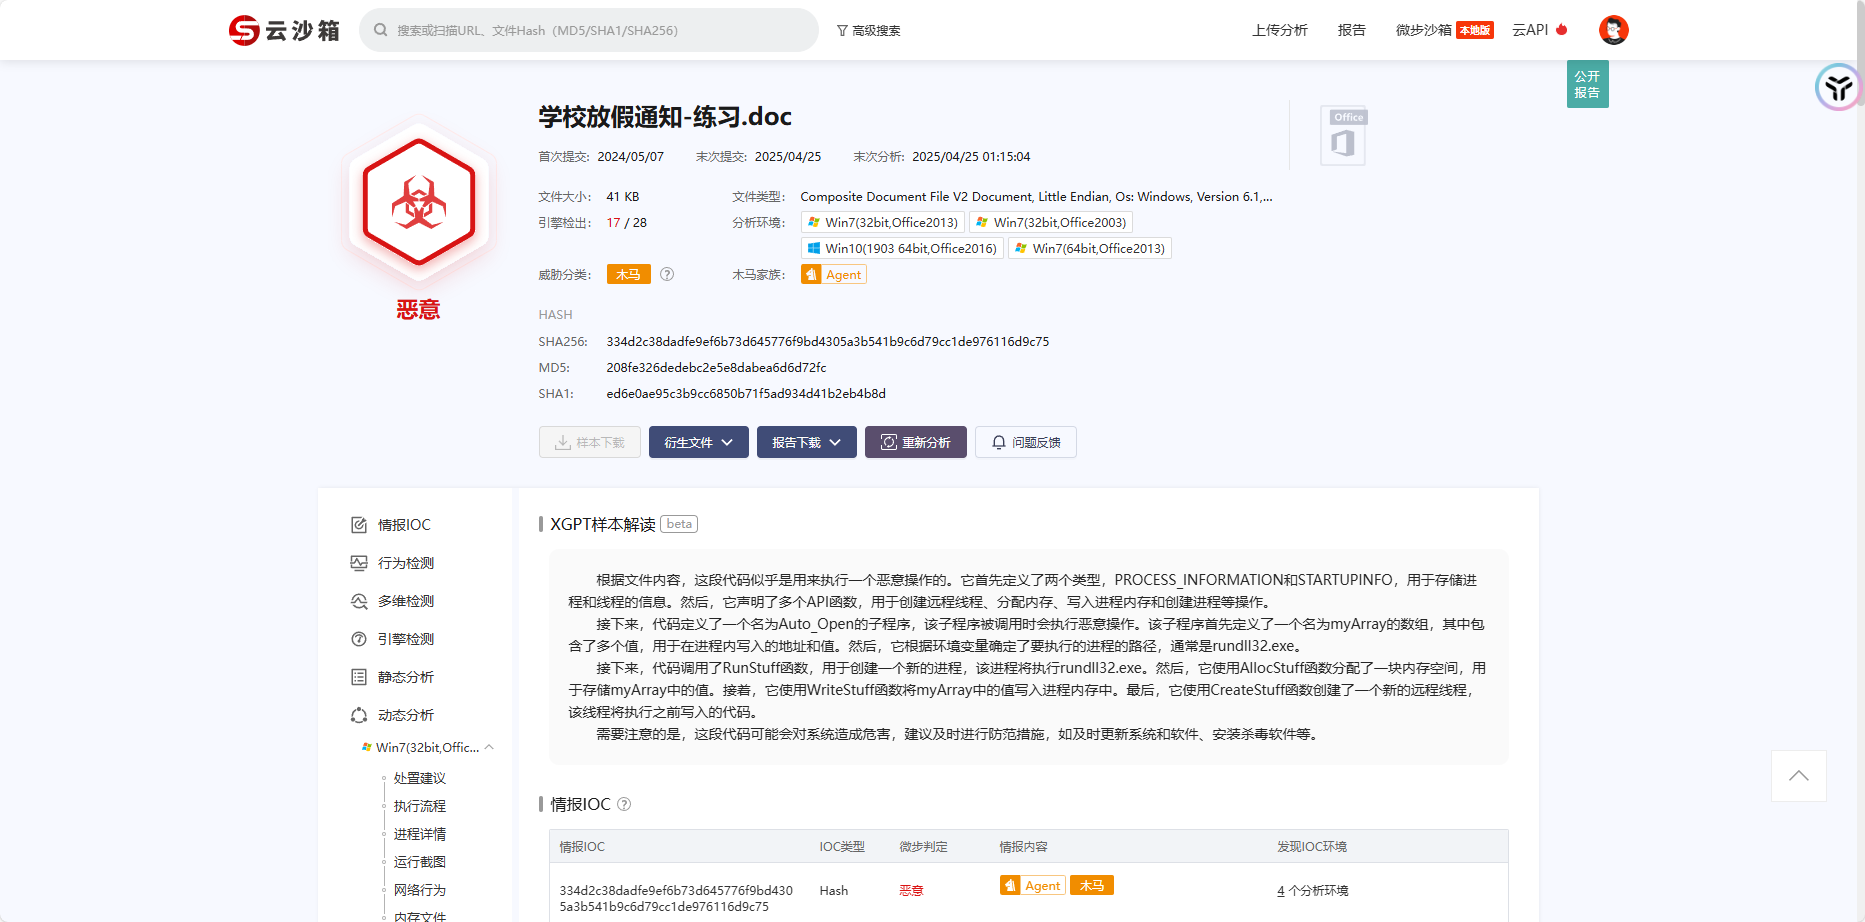Click the 云沙箱 logo icon
1865x922 pixels.
click(244, 31)
